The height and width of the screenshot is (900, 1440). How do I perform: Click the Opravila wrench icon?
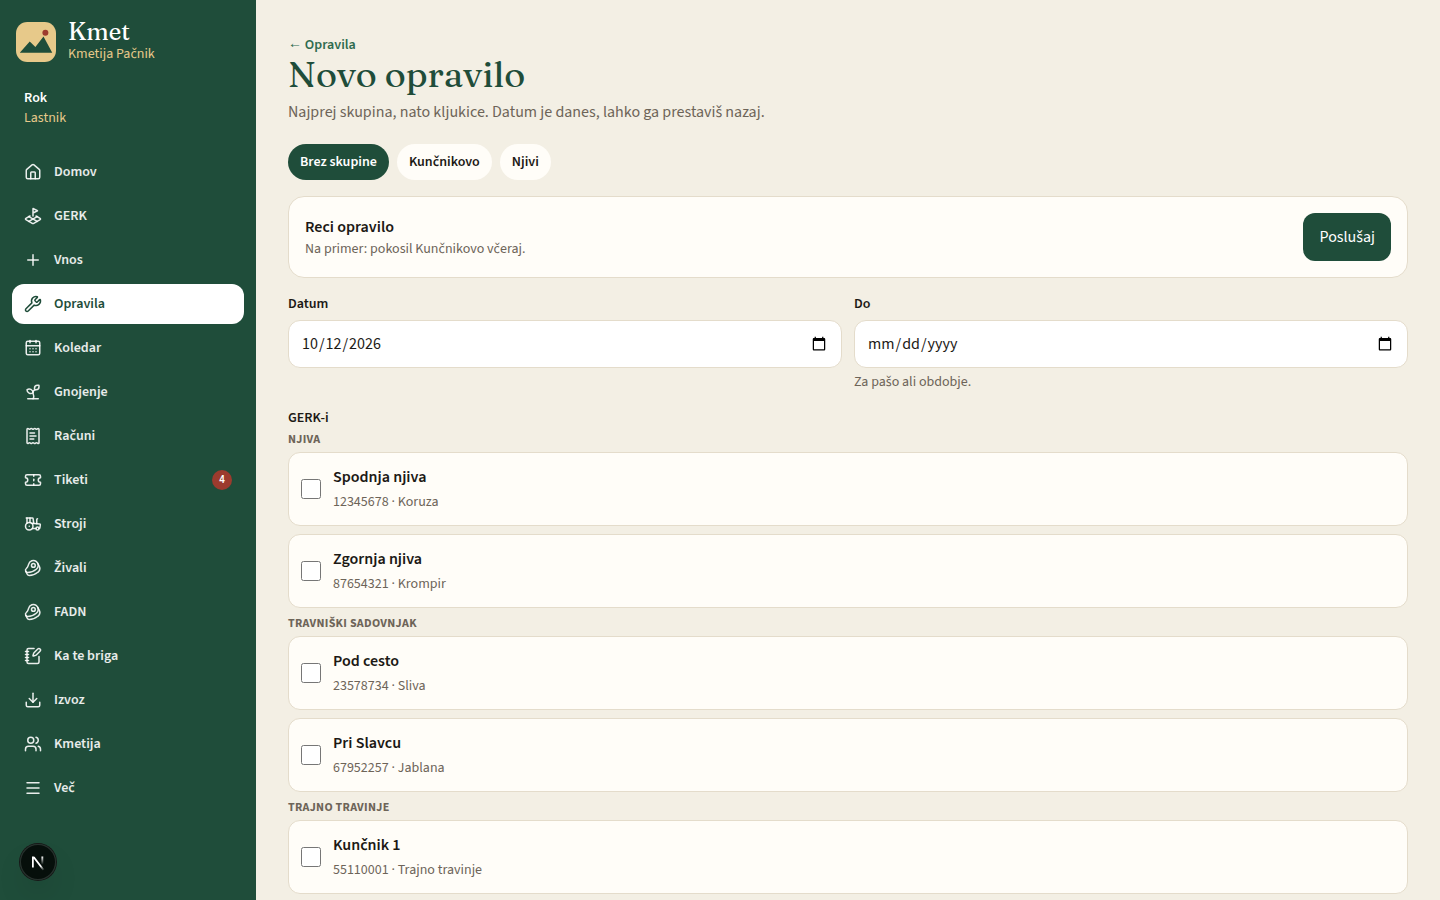(x=33, y=304)
